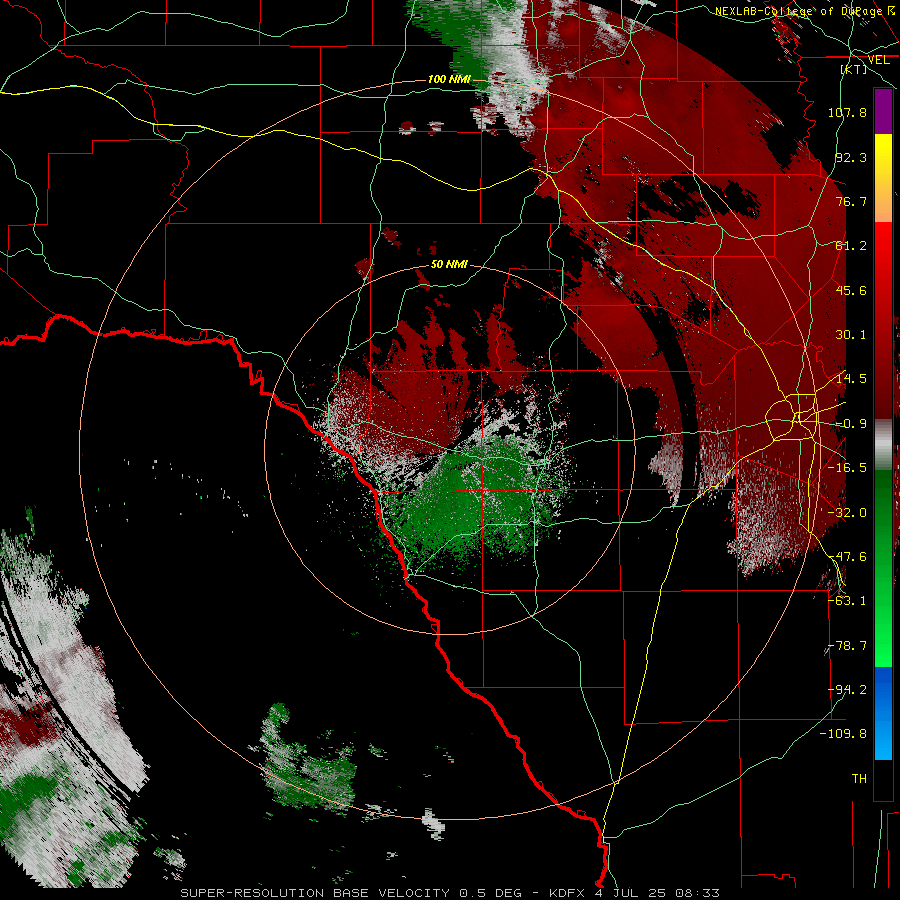Pick the gray near-zero segment of the color bar
The image size is (900, 900).
(883, 444)
